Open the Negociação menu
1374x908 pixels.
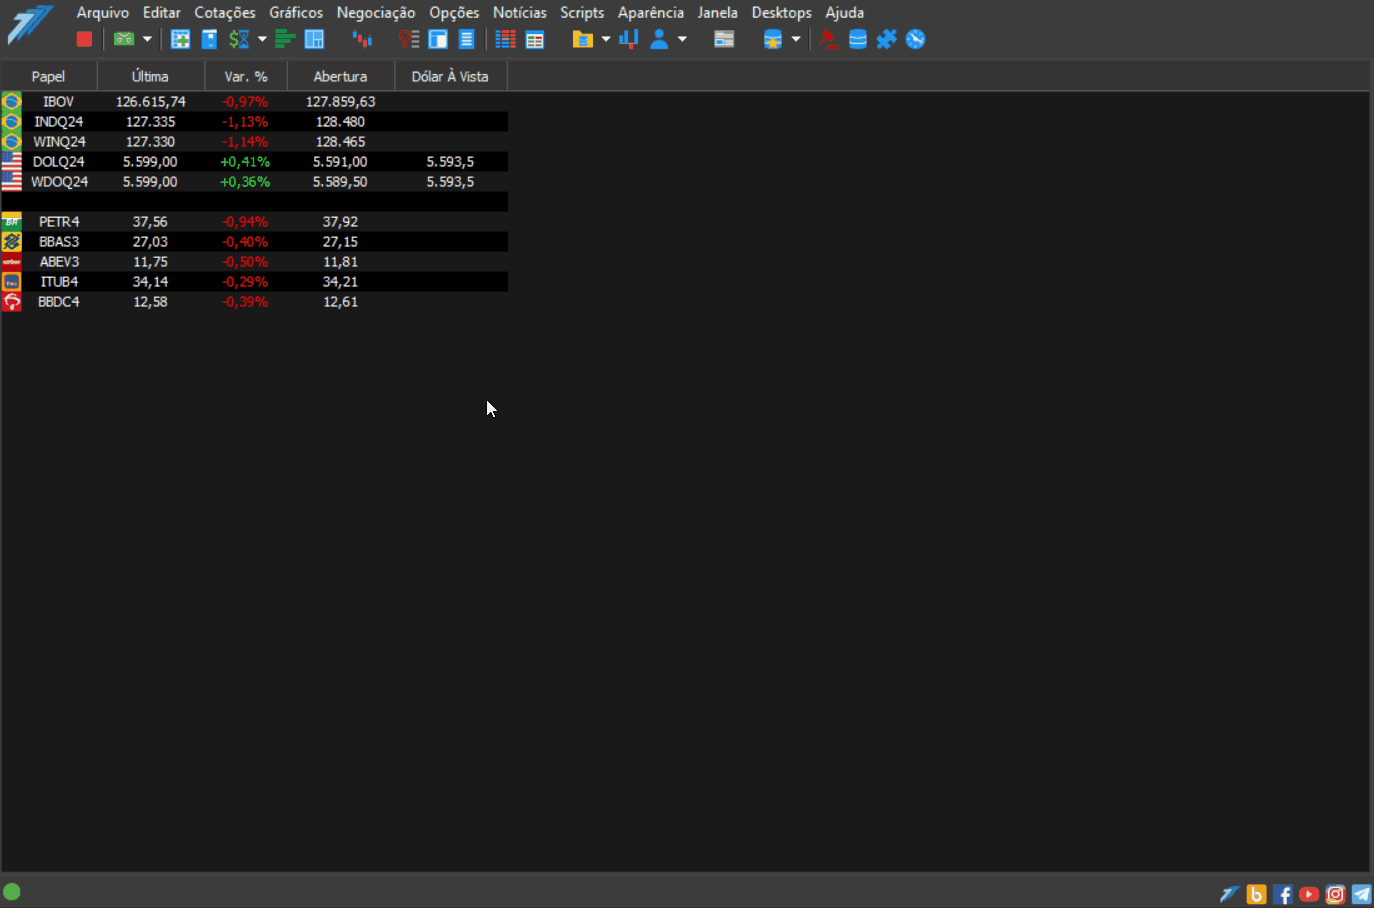click(376, 12)
